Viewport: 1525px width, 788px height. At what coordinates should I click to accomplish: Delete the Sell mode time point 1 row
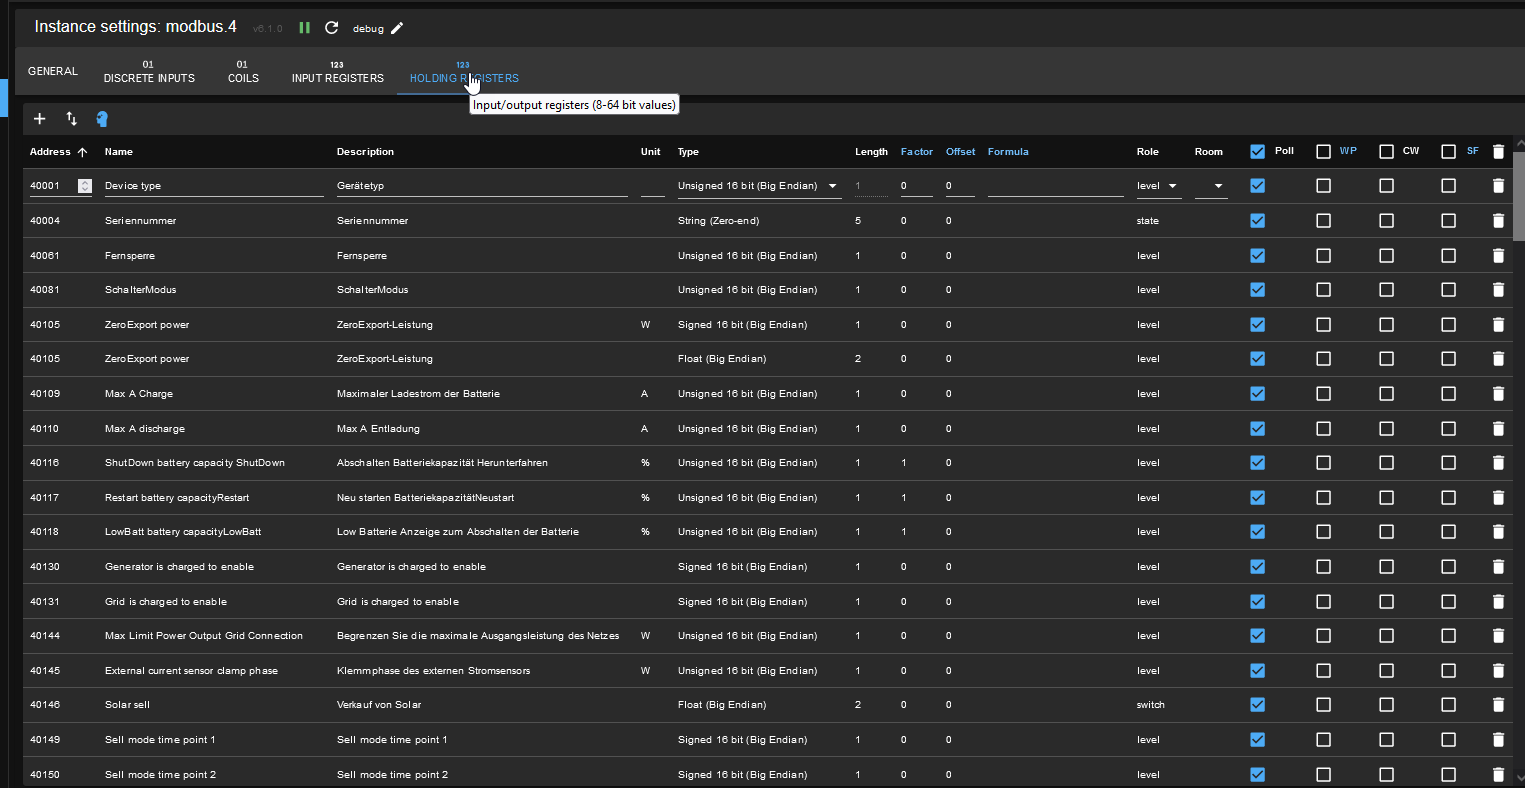point(1498,739)
